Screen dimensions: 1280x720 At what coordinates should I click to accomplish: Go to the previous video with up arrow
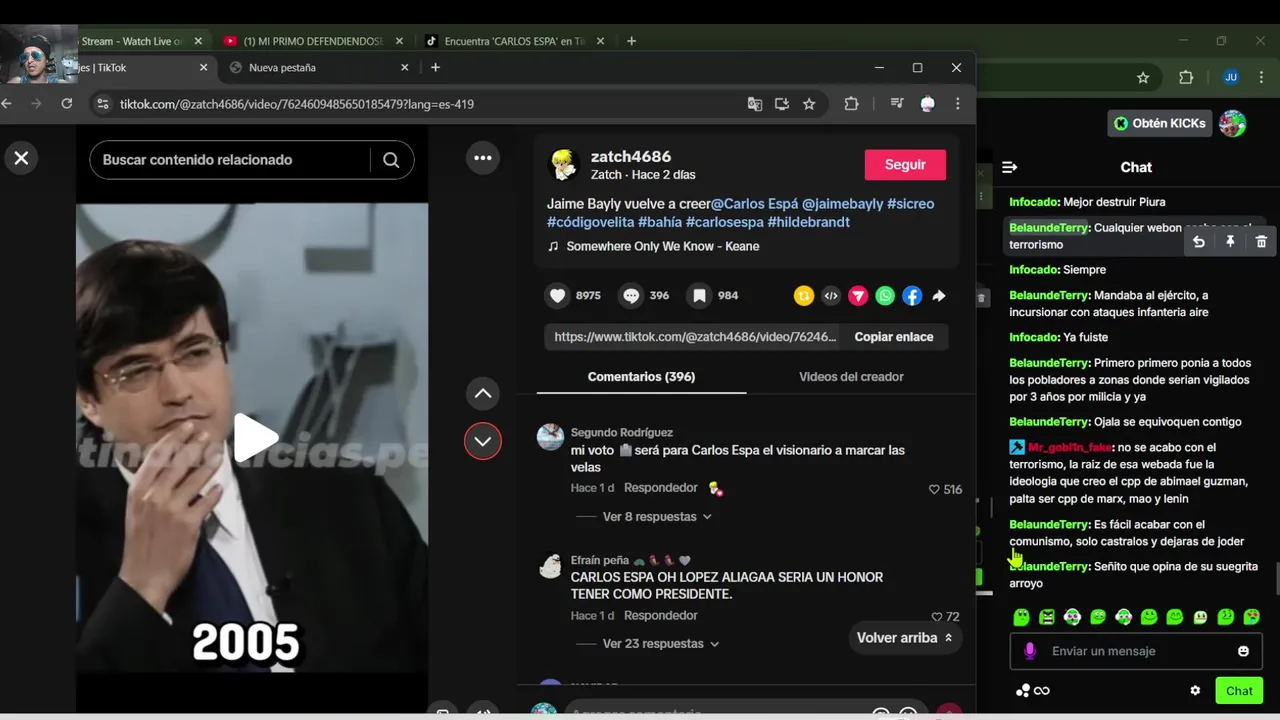click(x=483, y=394)
